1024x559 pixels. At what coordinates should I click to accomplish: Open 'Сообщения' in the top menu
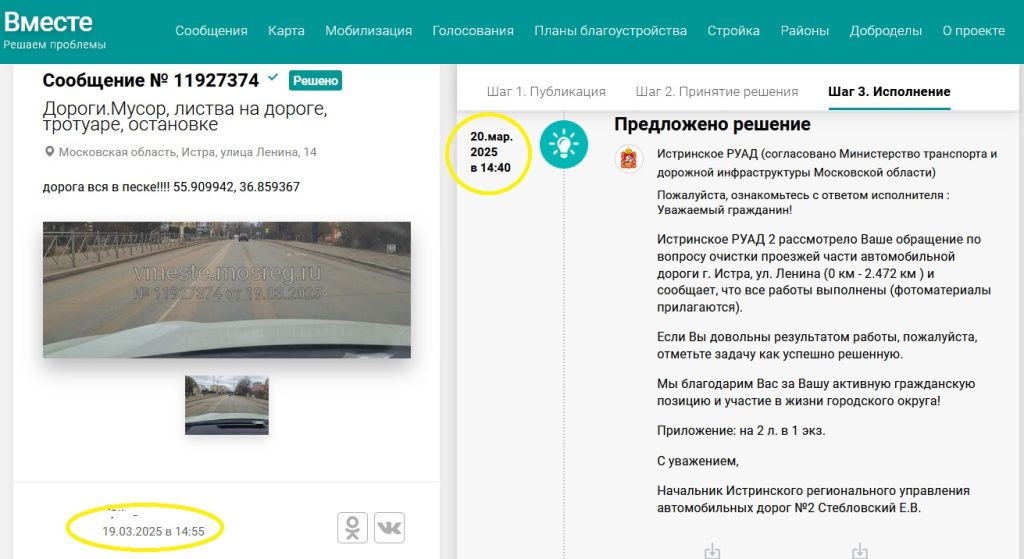[x=211, y=30]
